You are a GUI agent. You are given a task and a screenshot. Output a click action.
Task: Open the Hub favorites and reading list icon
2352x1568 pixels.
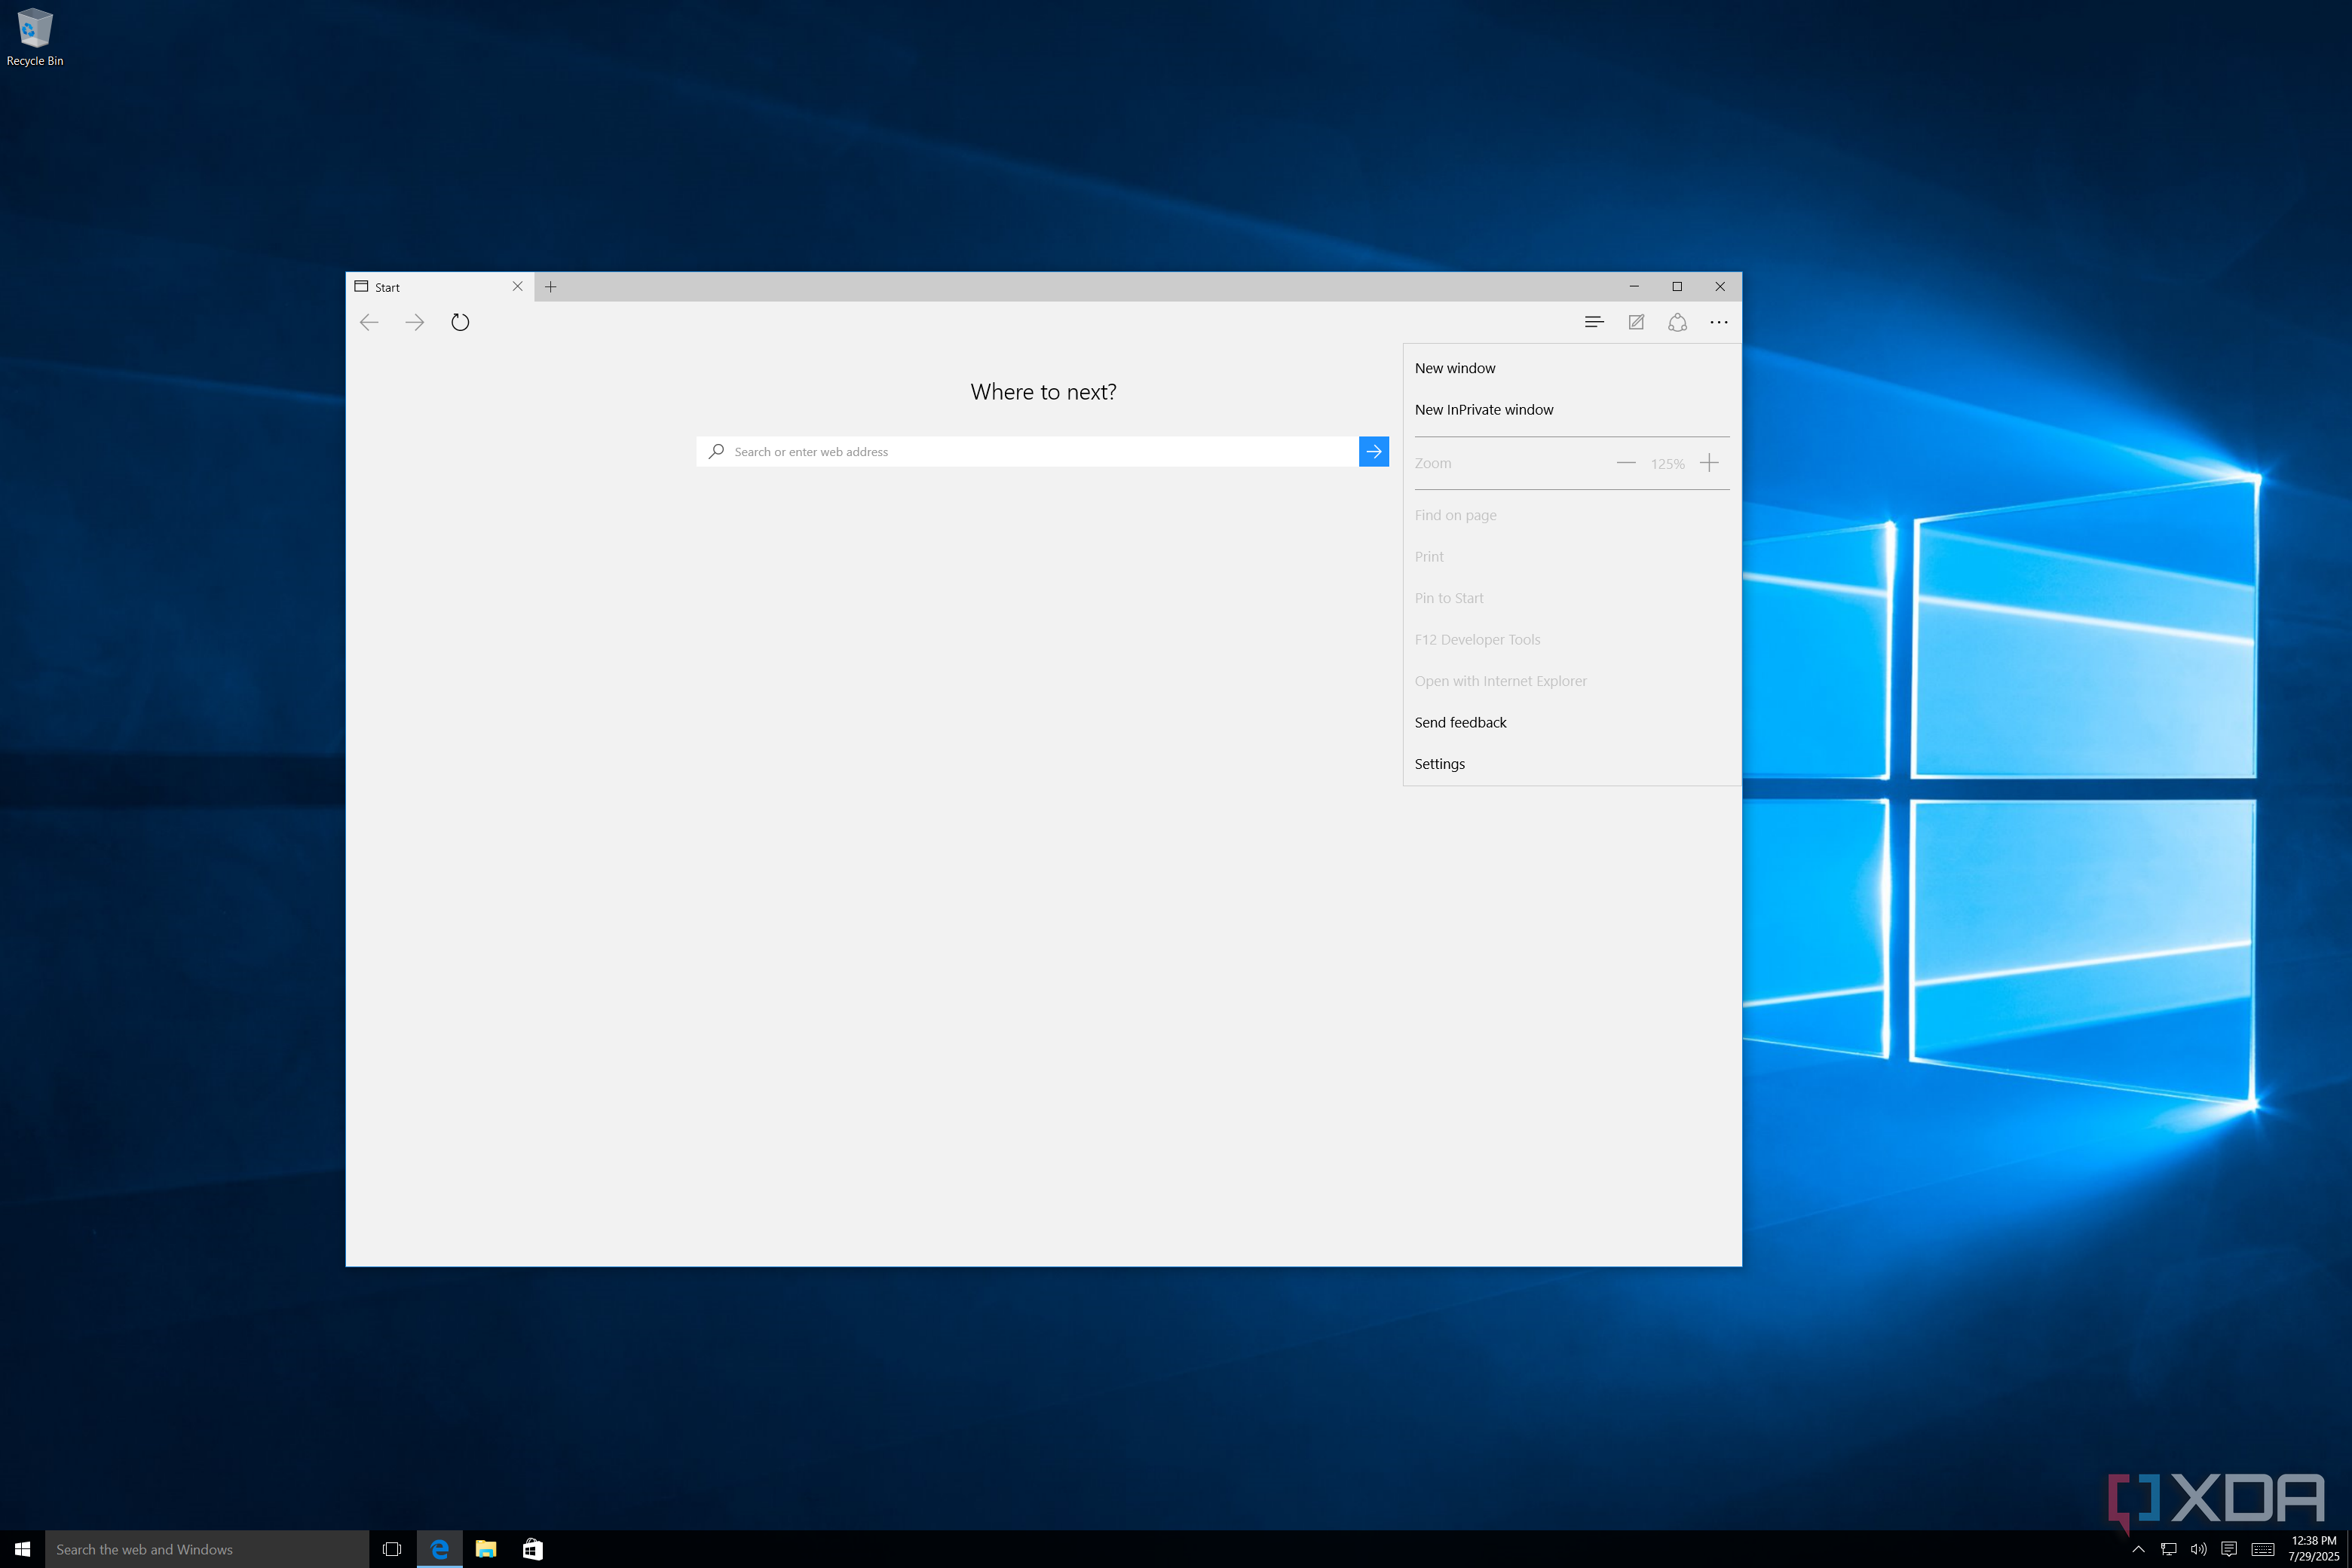pyautogui.click(x=1594, y=322)
